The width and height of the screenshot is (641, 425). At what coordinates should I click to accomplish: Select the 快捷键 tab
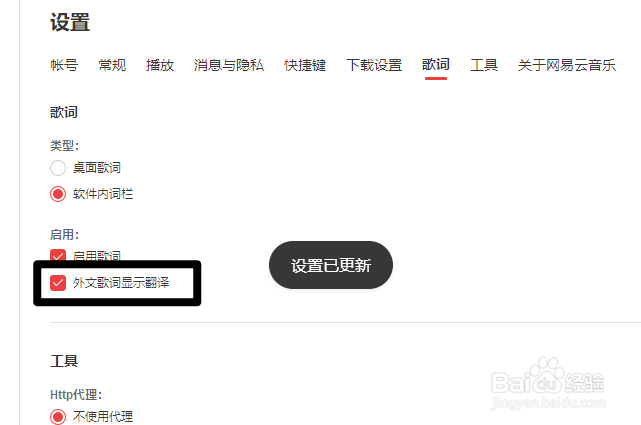pyautogui.click(x=305, y=65)
